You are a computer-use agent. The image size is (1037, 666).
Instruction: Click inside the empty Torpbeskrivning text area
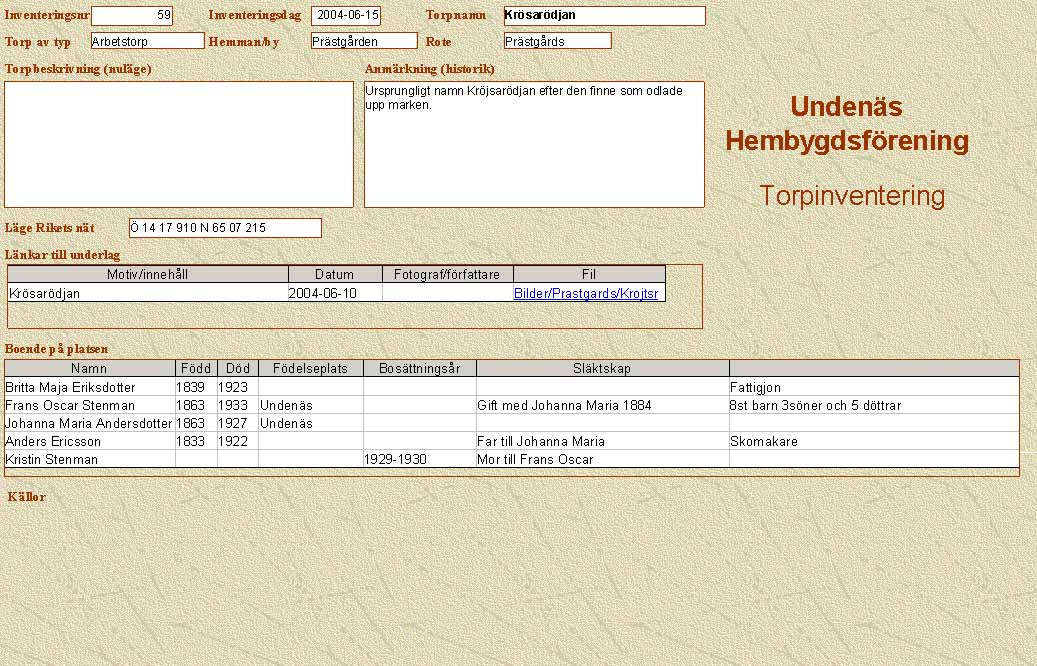[179, 144]
